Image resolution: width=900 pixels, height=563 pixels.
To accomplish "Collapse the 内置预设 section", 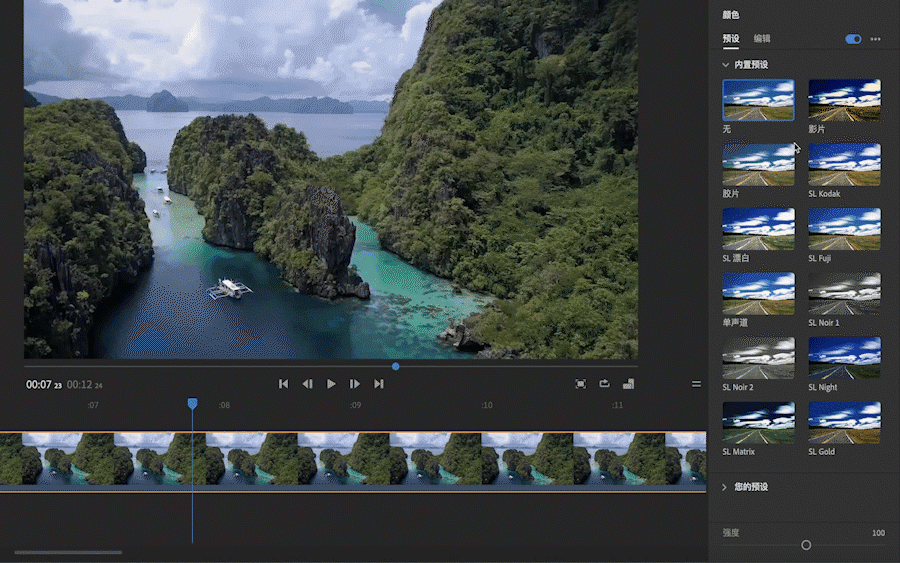I will (x=727, y=64).
